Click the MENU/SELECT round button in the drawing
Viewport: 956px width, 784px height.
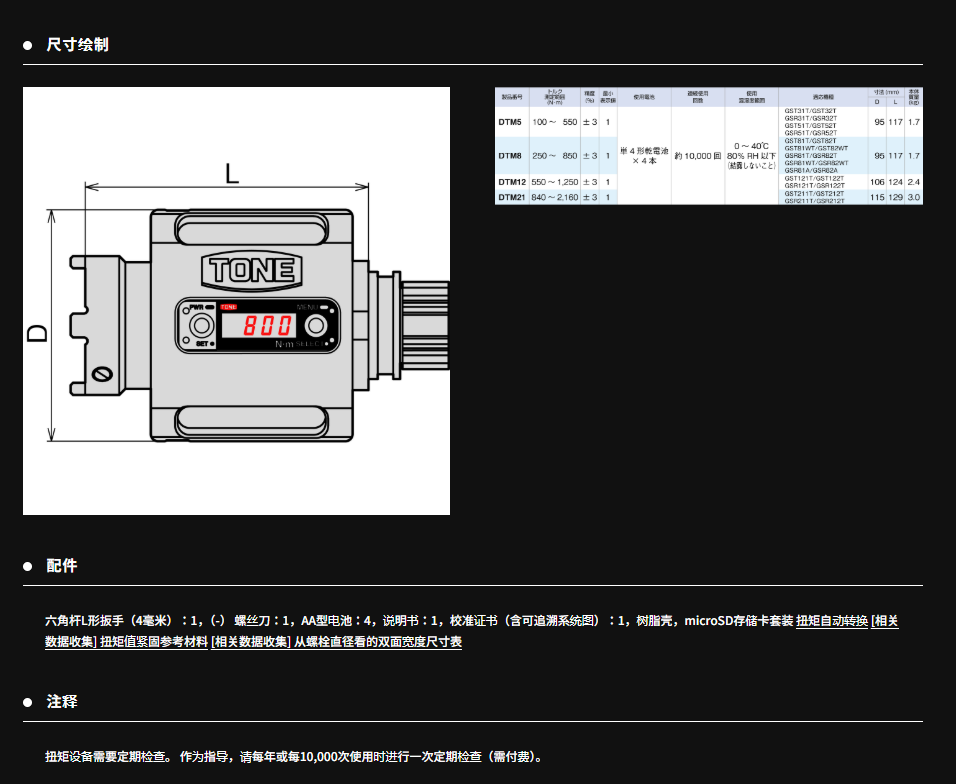click(317, 326)
